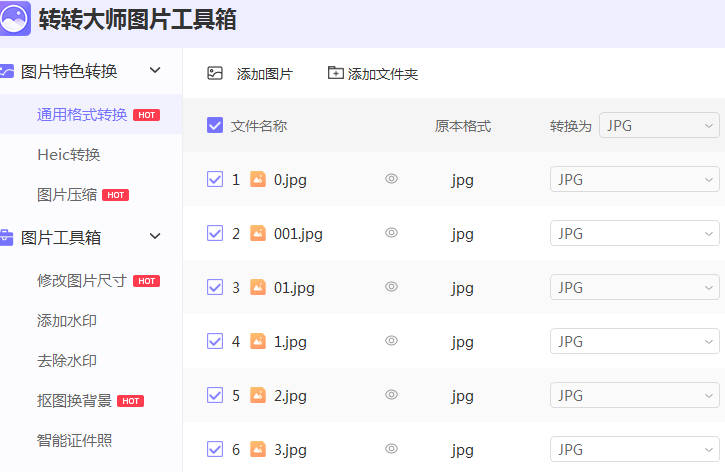Click the app logo icon
725x472 pixels.
pyautogui.click(x=15, y=18)
